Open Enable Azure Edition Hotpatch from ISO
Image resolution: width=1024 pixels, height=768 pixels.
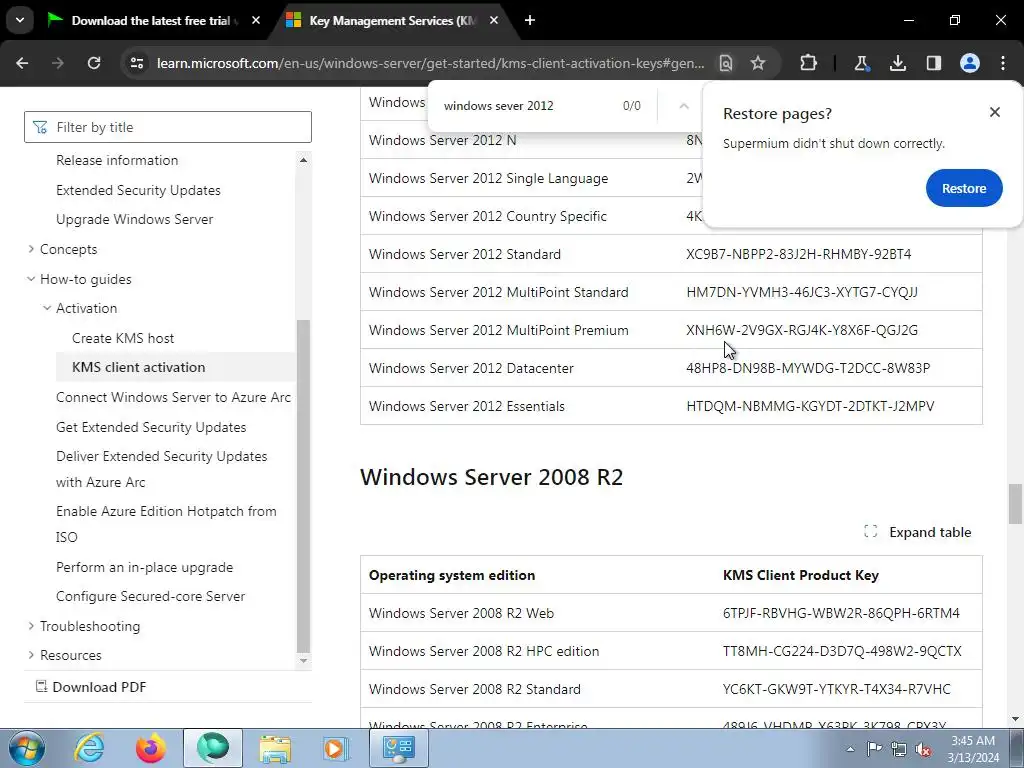(166, 524)
